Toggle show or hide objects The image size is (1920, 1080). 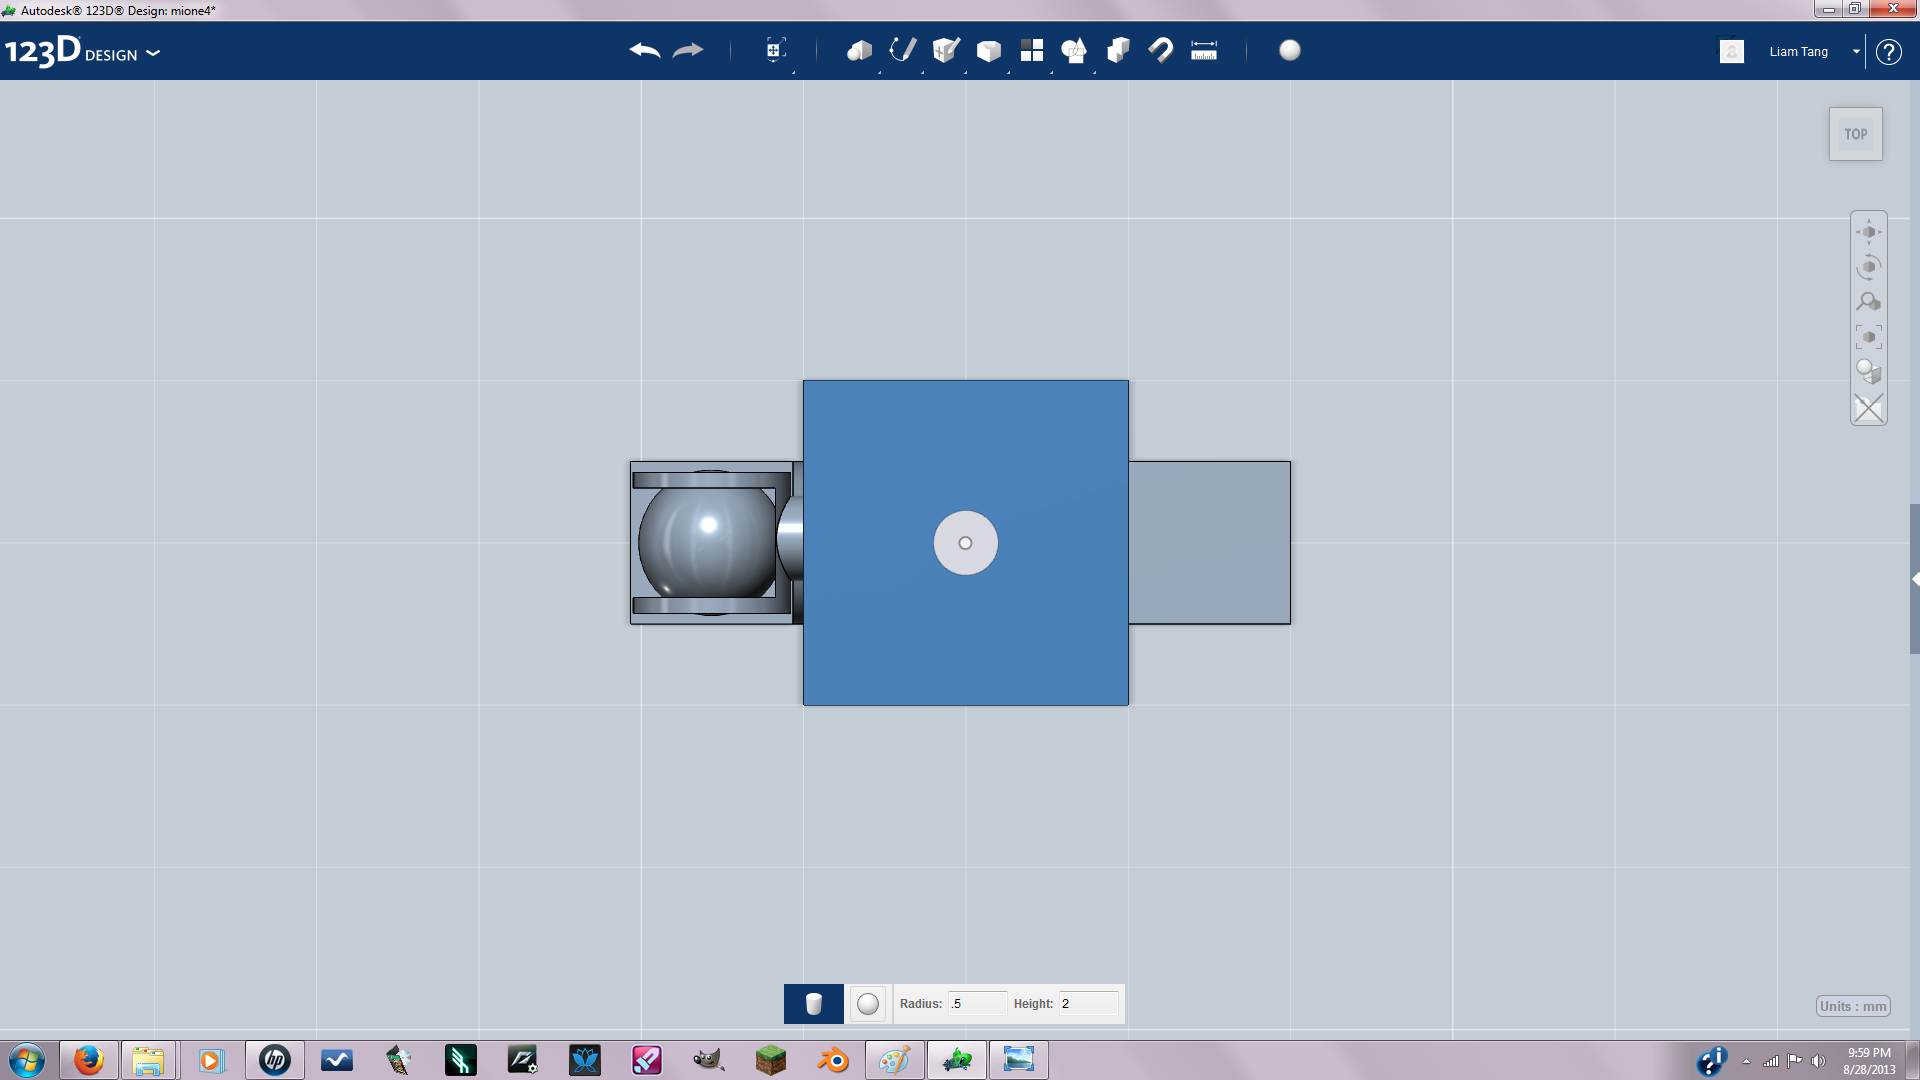[1869, 408]
